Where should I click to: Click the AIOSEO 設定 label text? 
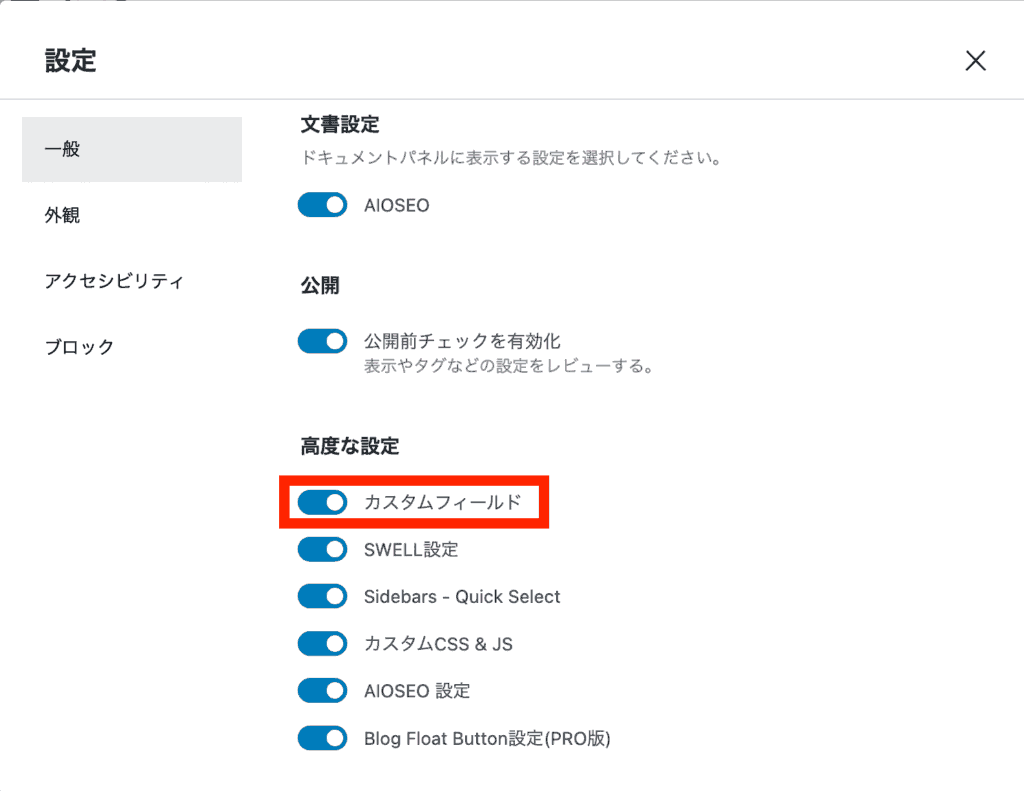click(x=417, y=691)
